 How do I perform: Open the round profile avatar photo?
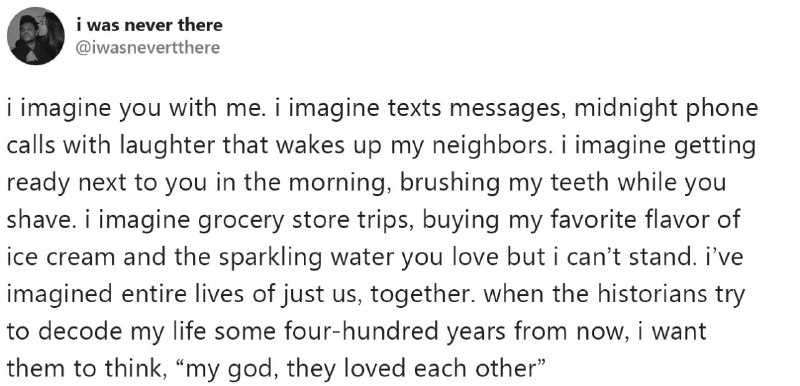36,36
